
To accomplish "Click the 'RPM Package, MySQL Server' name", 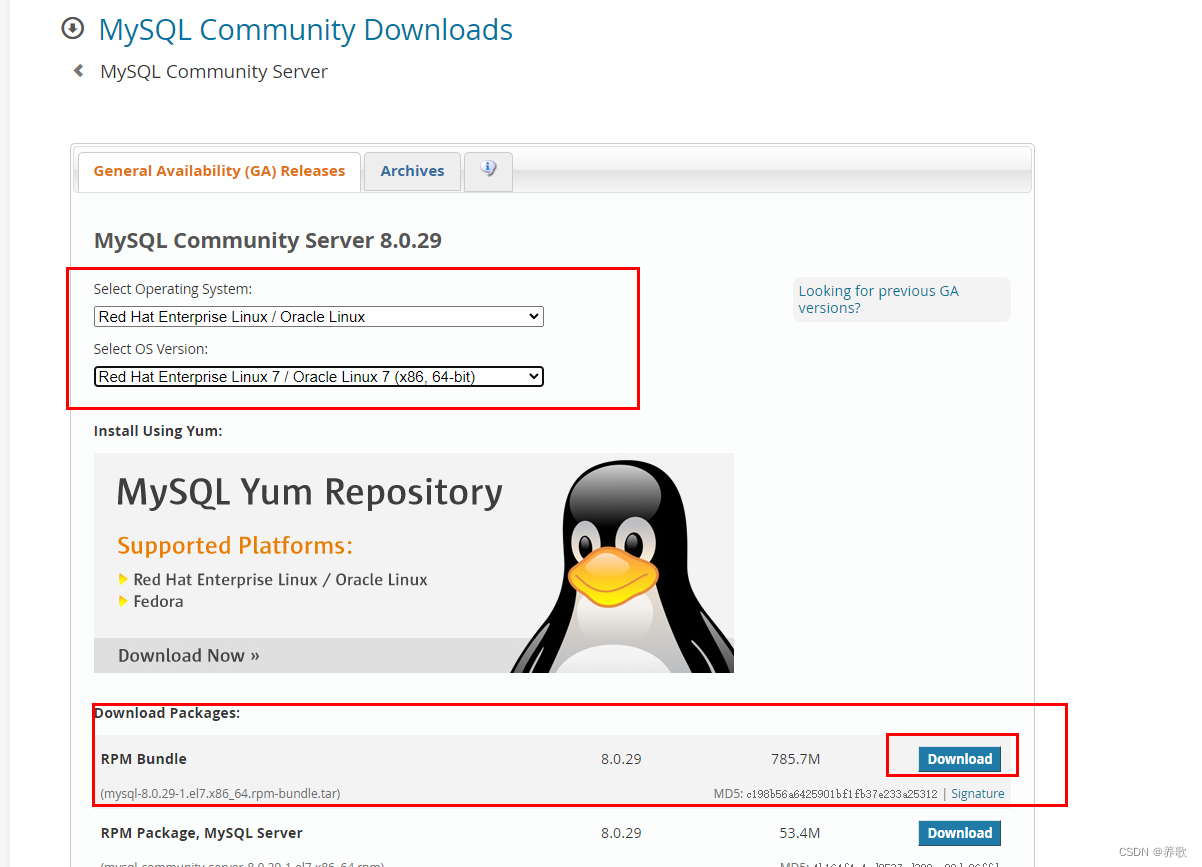I will (x=202, y=833).
